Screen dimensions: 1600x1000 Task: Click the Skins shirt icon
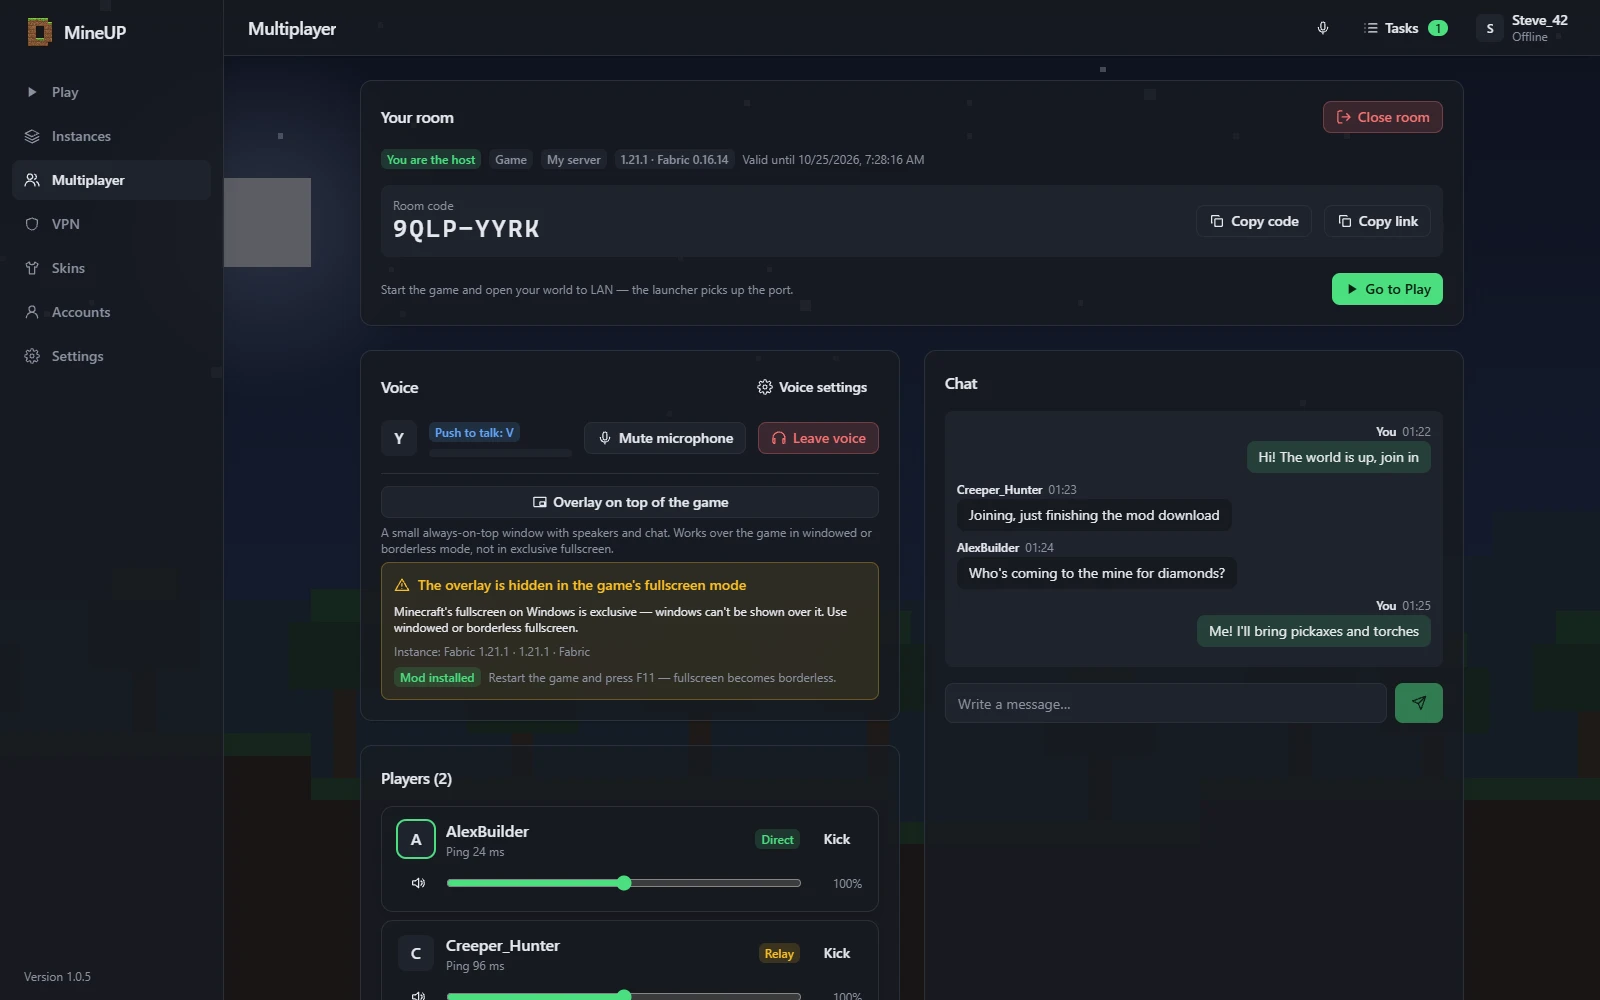pyautogui.click(x=32, y=268)
